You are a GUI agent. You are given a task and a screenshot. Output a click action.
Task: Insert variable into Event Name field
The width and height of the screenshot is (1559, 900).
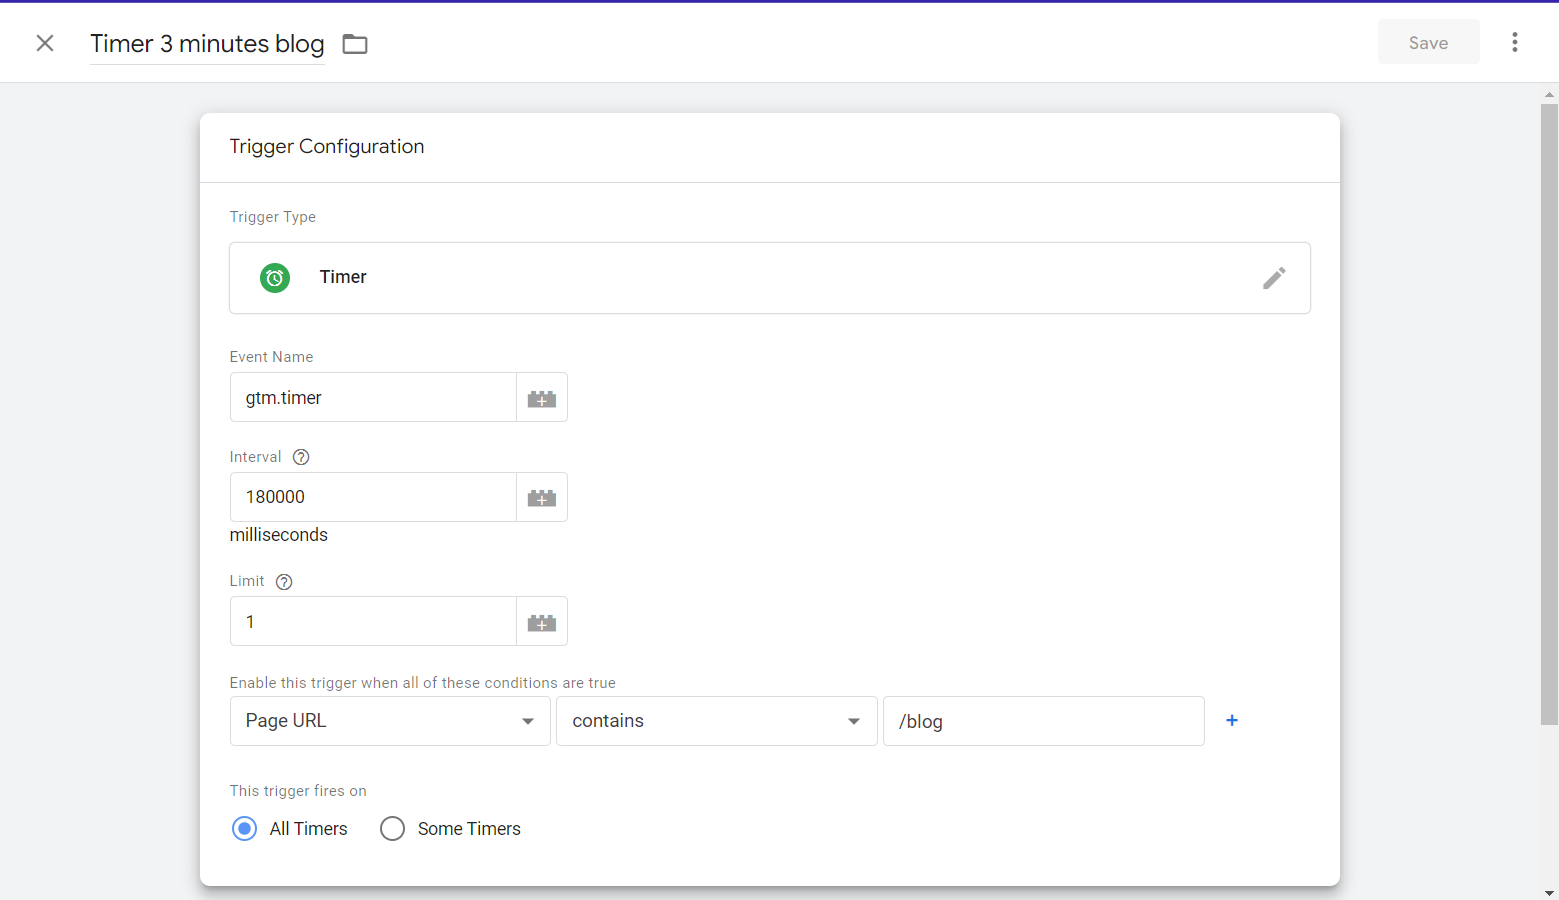tap(541, 398)
